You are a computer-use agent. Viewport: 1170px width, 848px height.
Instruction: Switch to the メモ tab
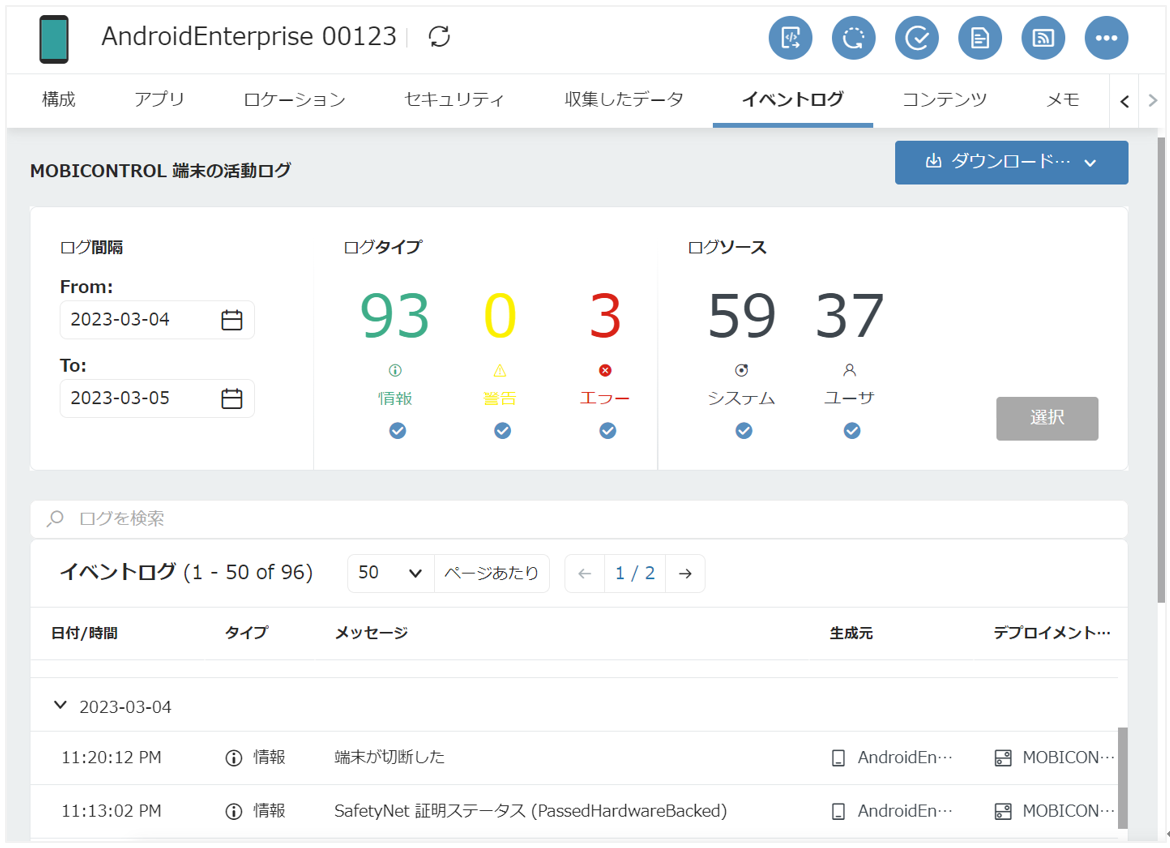(1063, 99)
